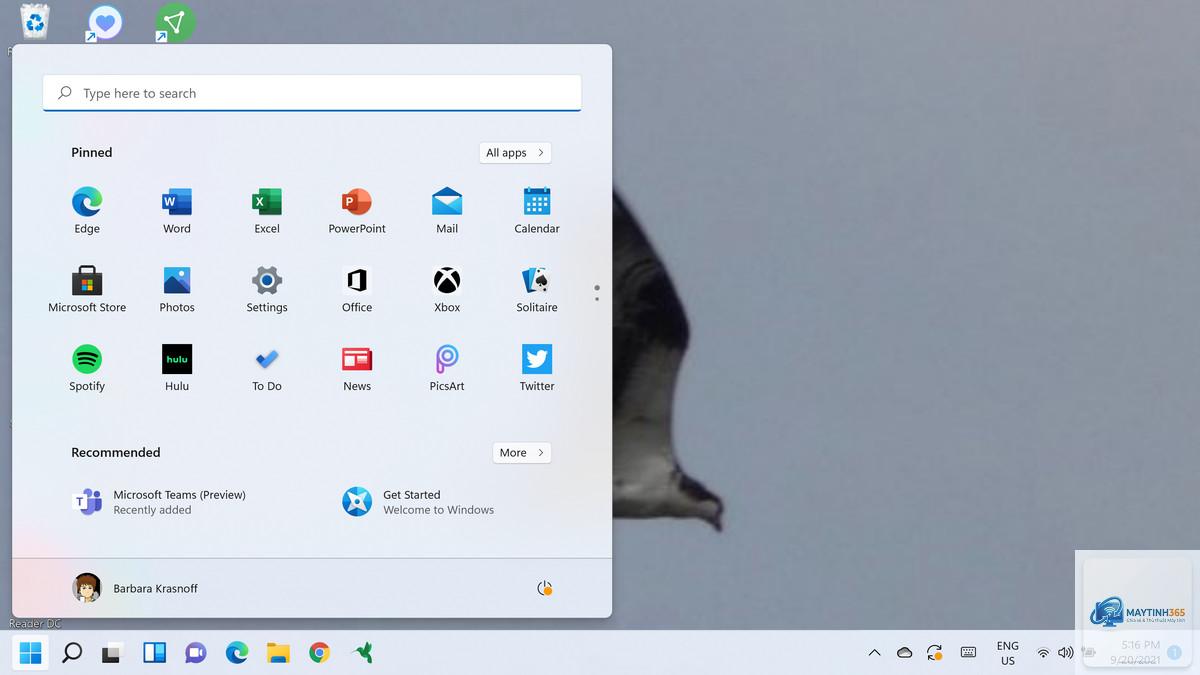Open Excel in the Start menu
This screenshot has height=675, width=1200.
[267, 211]
